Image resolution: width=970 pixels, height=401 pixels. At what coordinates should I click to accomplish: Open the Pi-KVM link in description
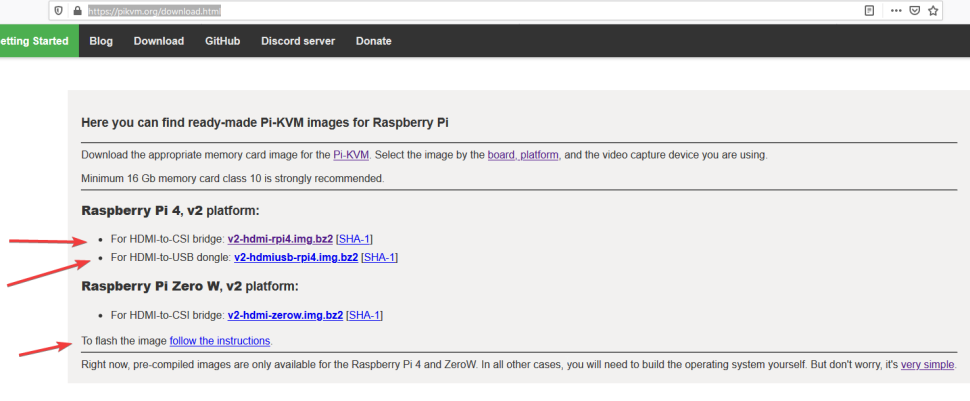tap(351, 155)
